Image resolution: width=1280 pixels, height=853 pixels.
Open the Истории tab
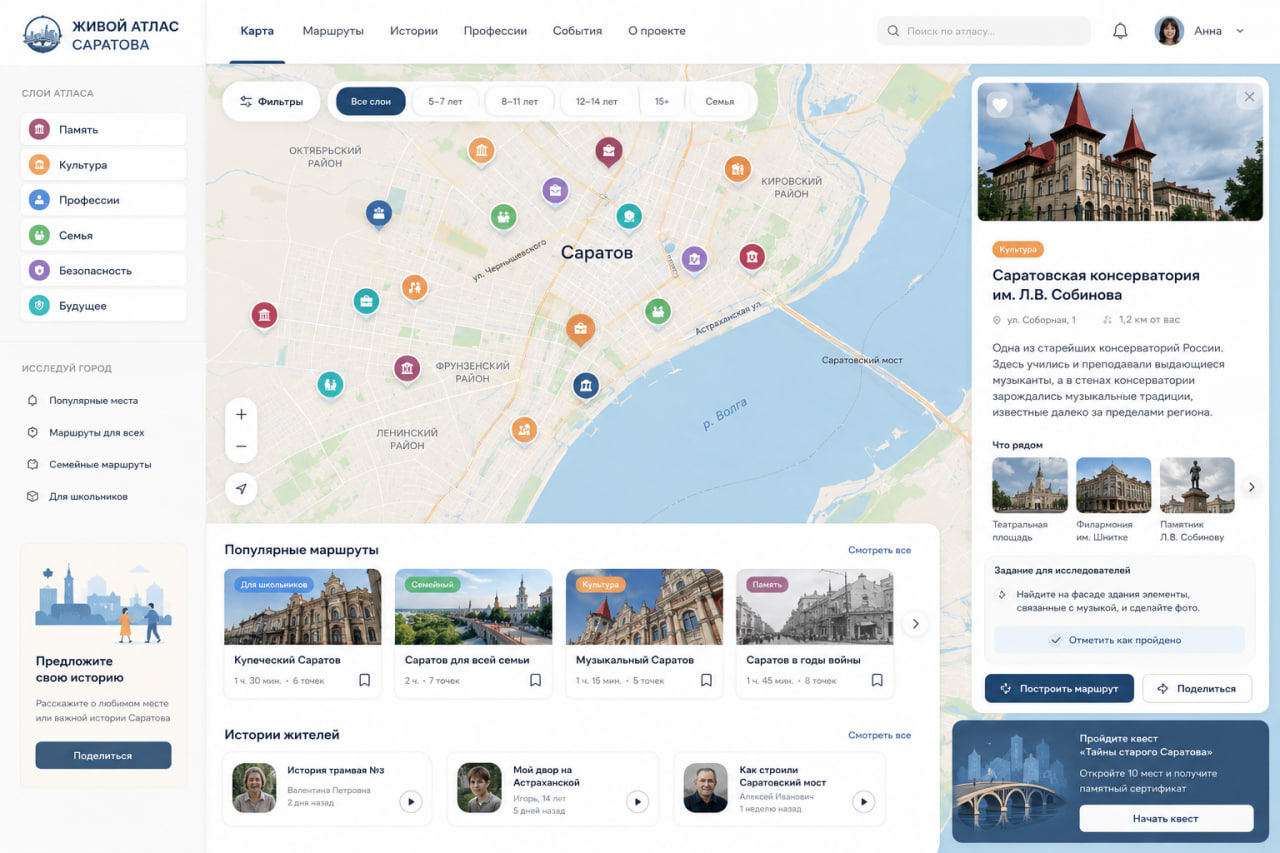[x=414, y=31]
